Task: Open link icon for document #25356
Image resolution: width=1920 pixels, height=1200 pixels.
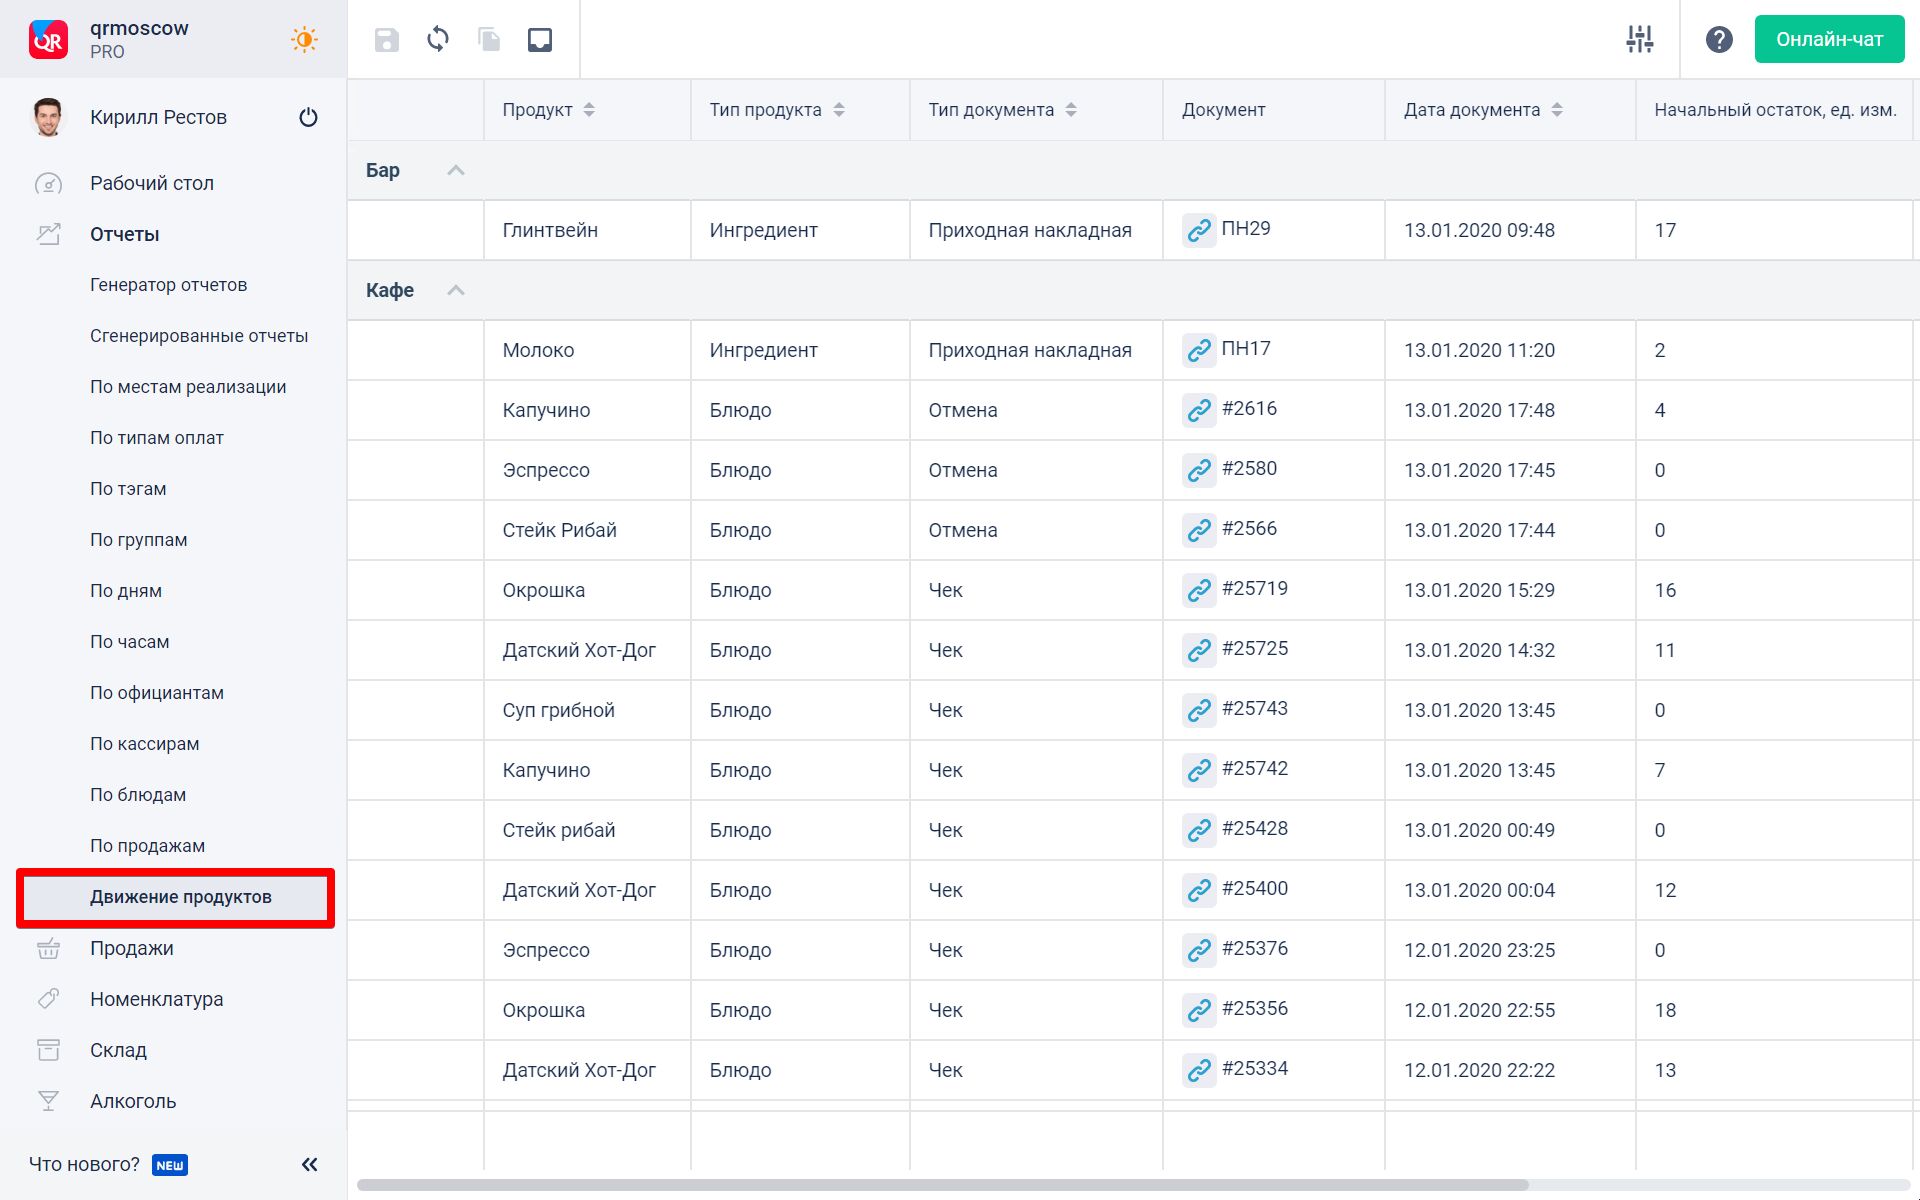Action: point(1198,1010)
